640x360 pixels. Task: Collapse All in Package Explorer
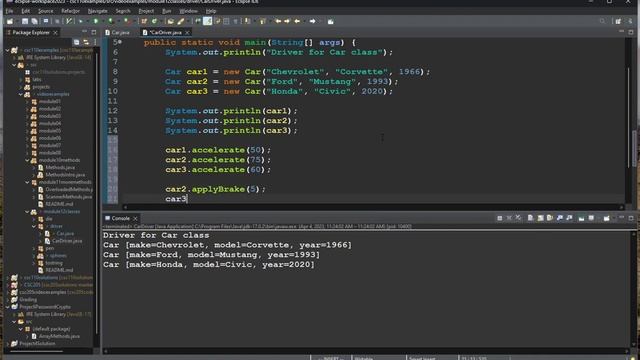pyautogui.click(x=76, y=42)
